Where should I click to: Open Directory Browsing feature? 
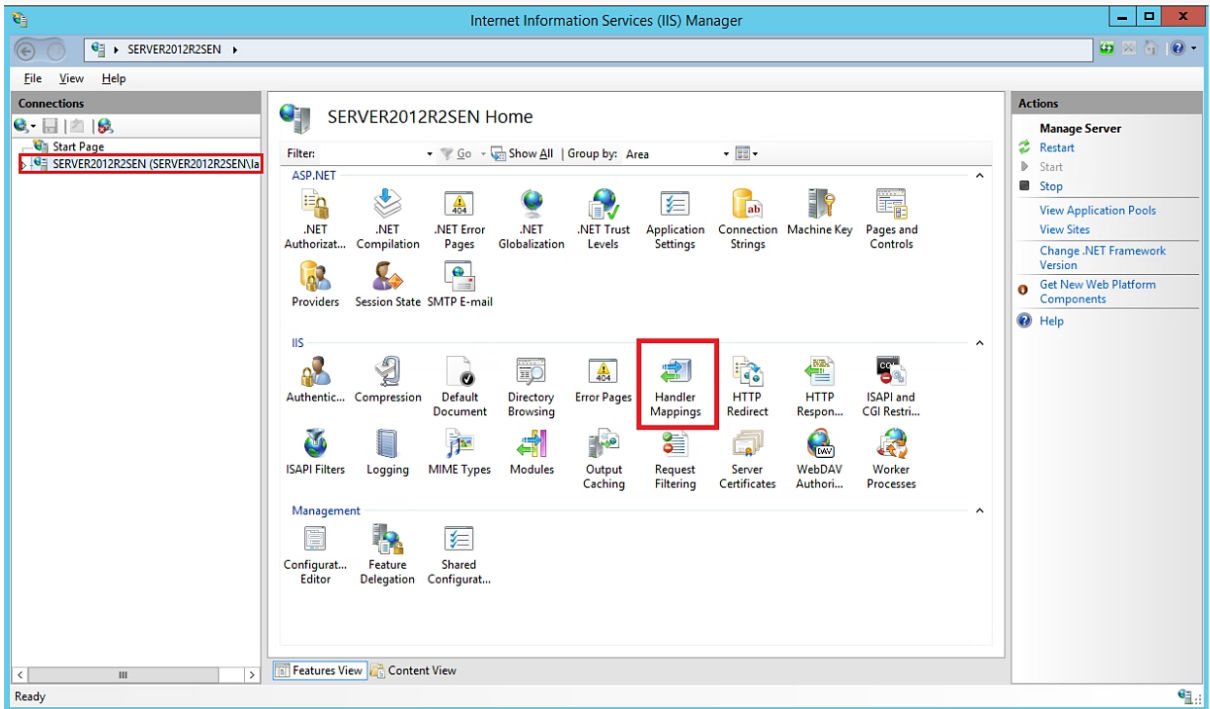pyautogui.click(x=531, y=387)
